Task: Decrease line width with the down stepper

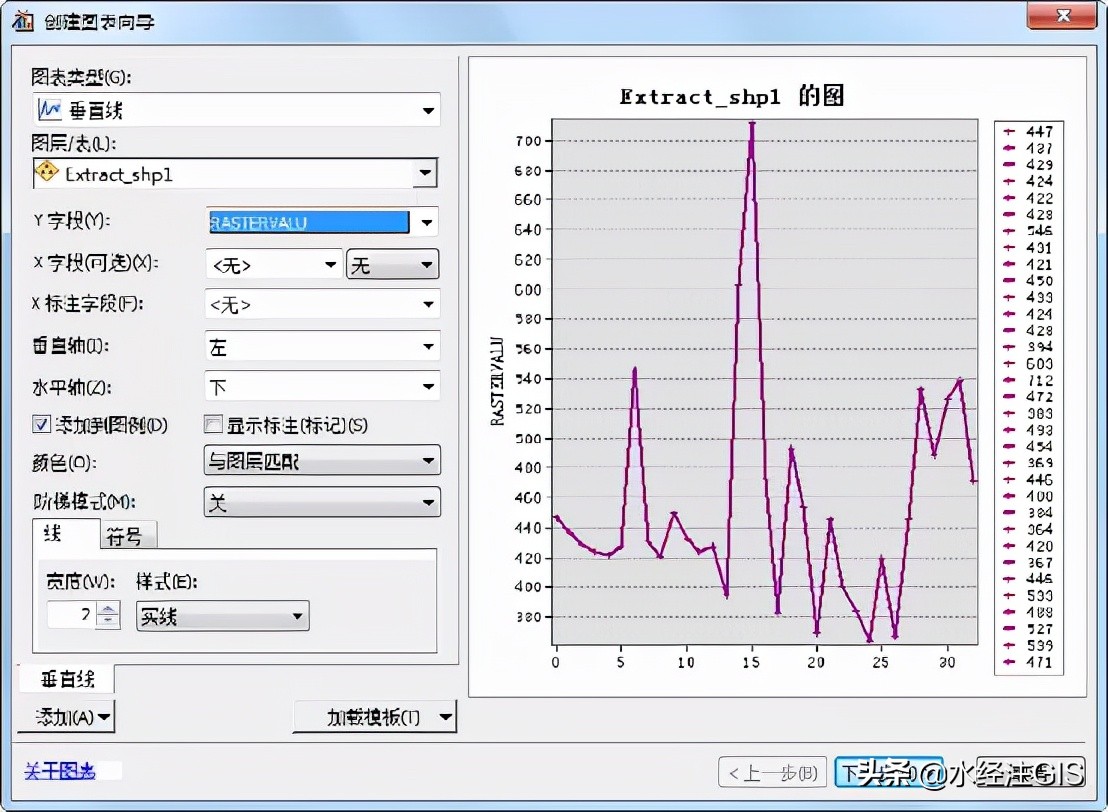Action: [x=107, y=621]
